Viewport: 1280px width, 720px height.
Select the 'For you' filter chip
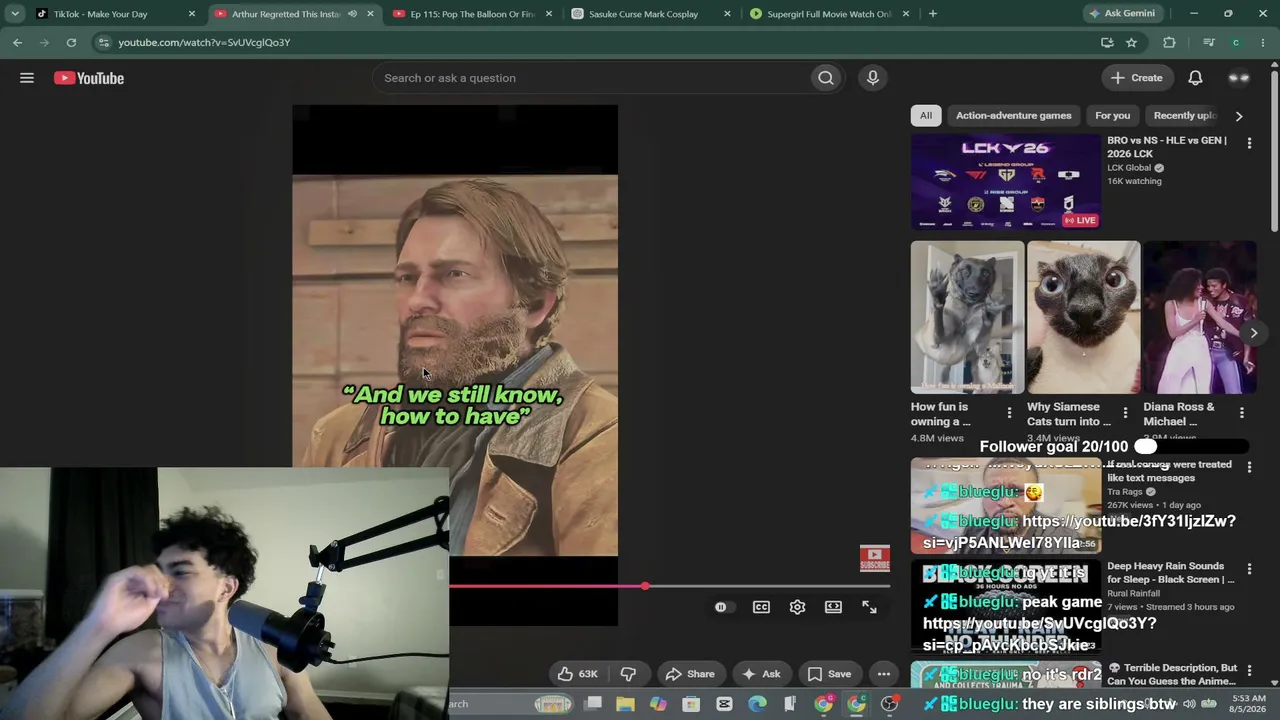pyautogui.click(x=1112, y=116)
